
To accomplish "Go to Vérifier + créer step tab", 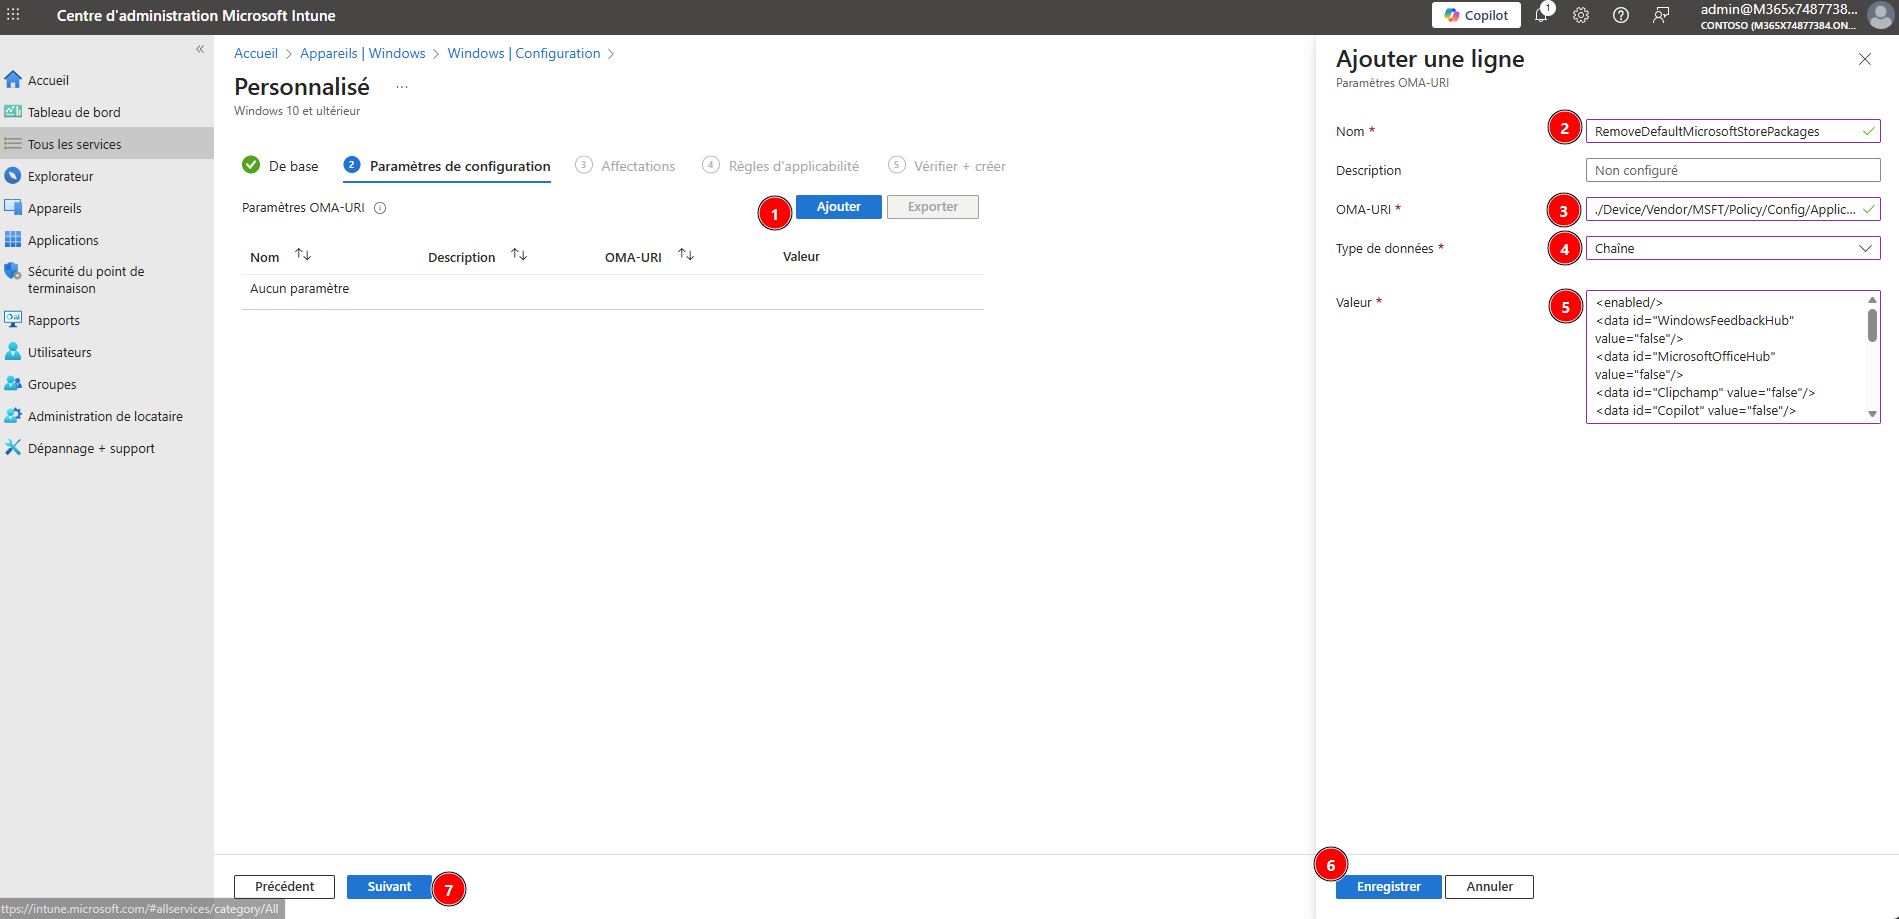I will click(947, 166).
